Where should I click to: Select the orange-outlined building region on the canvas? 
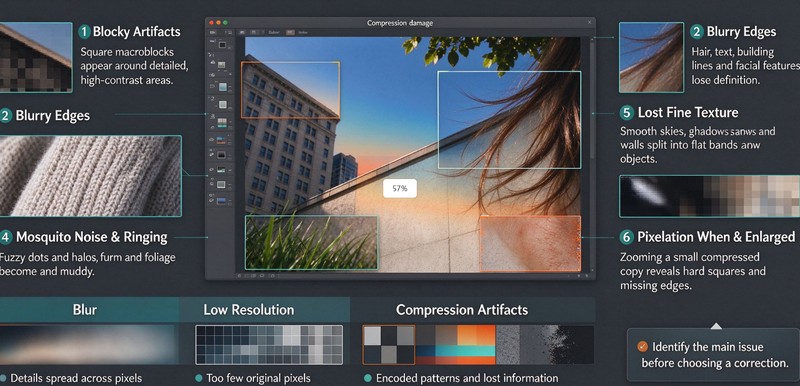tap(290, 90)
